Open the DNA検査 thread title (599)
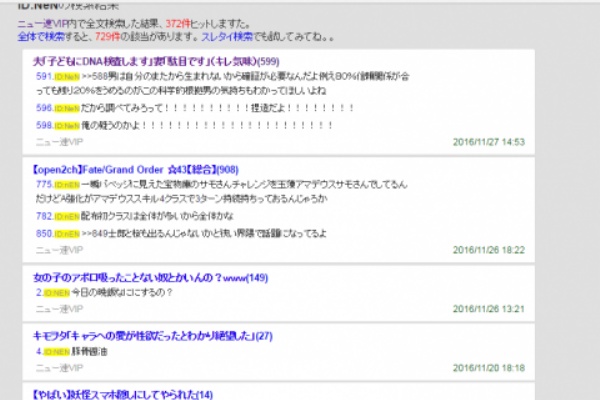Viewport: 600px width, 400px height. coord(156,61)
